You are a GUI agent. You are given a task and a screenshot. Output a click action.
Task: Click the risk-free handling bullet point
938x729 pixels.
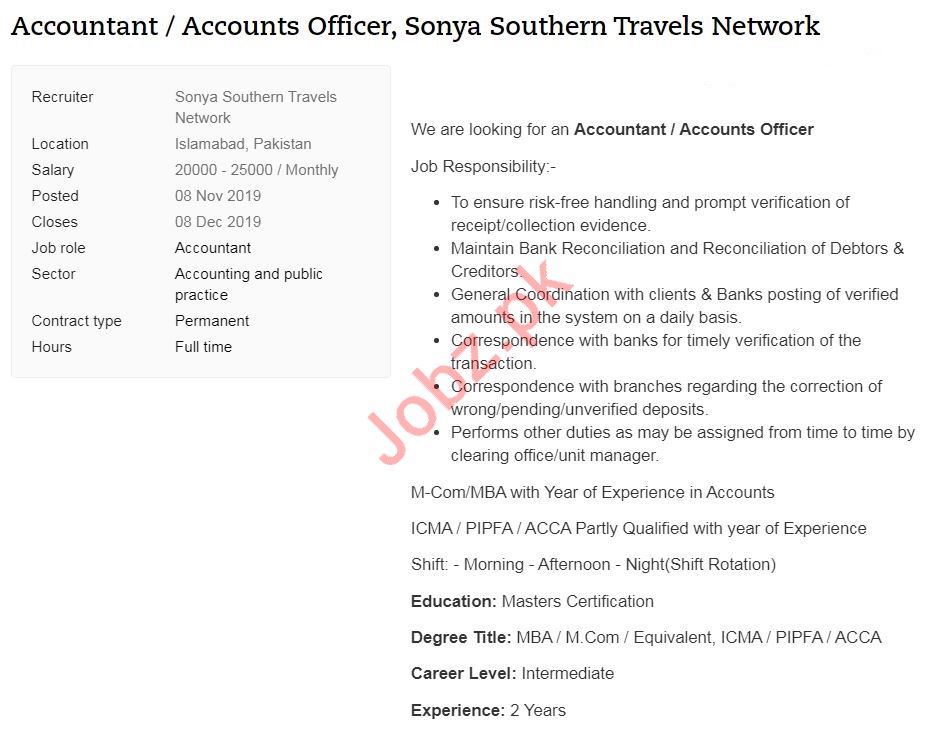(649, 213)
